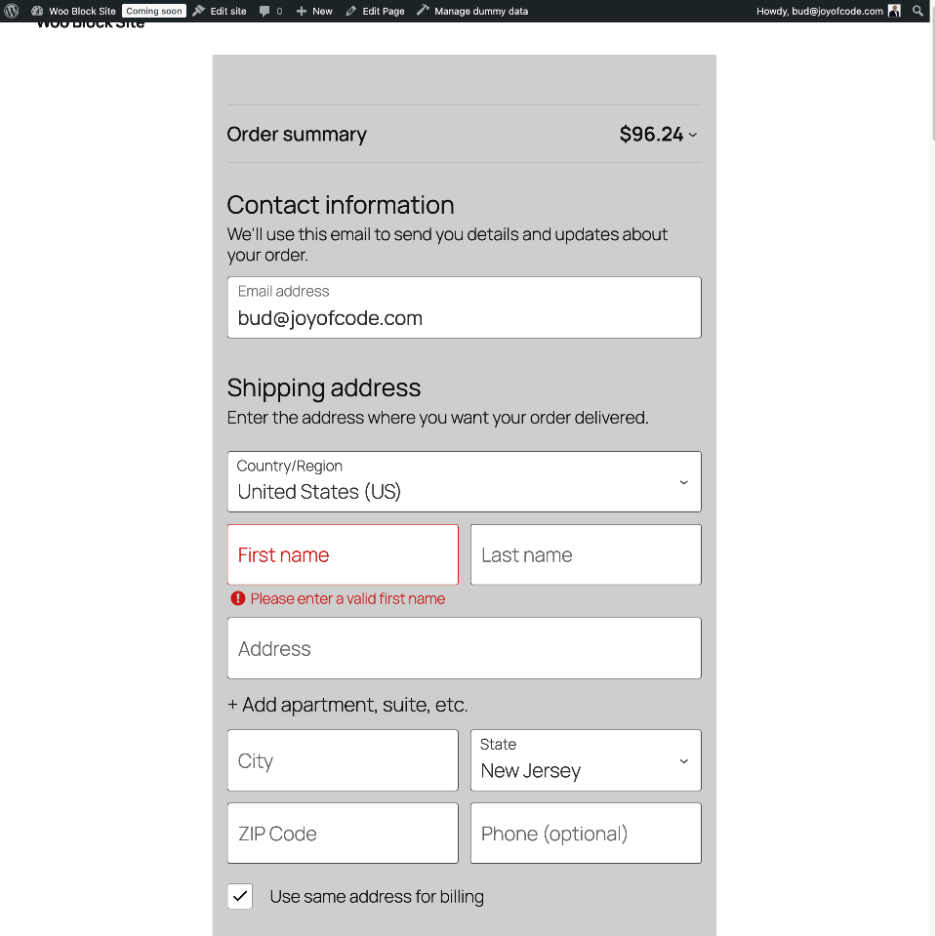Click the Order summary chevron control
935x936 pixels.
tap(692, 134)
